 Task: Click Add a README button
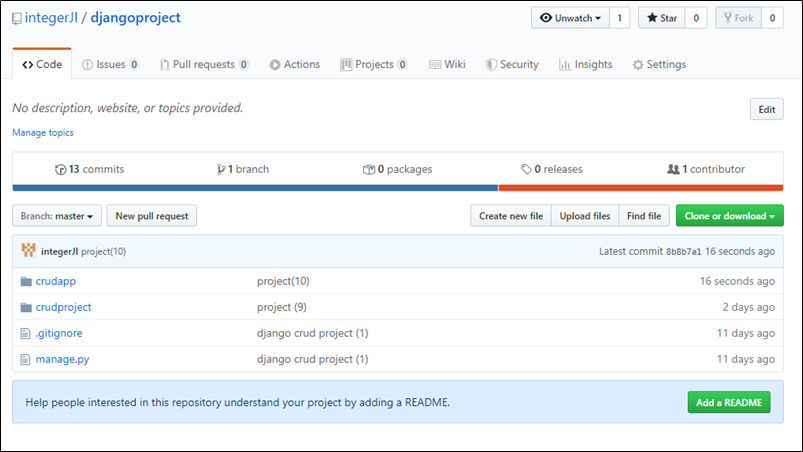coord(729,402)
